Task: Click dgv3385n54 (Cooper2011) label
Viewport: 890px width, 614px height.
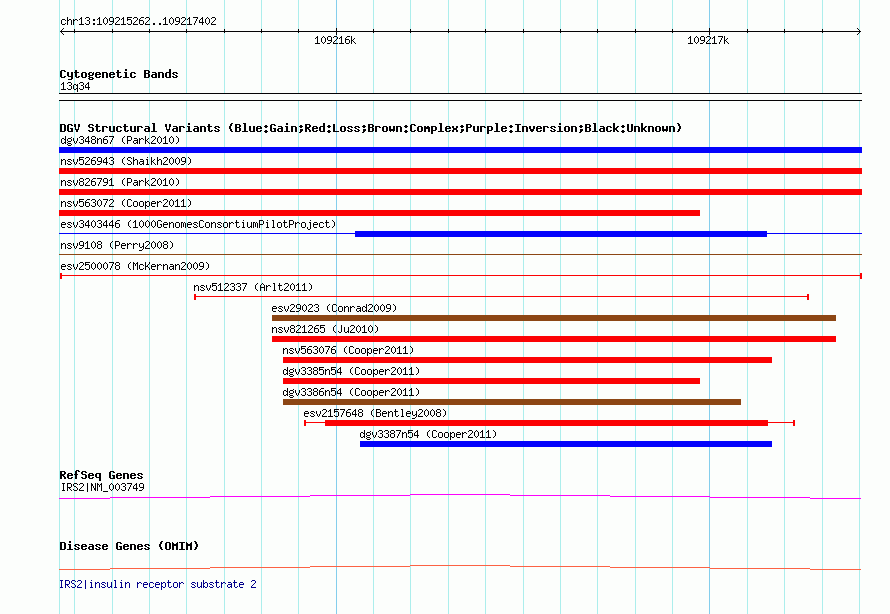Action: [x=351, y=371]
